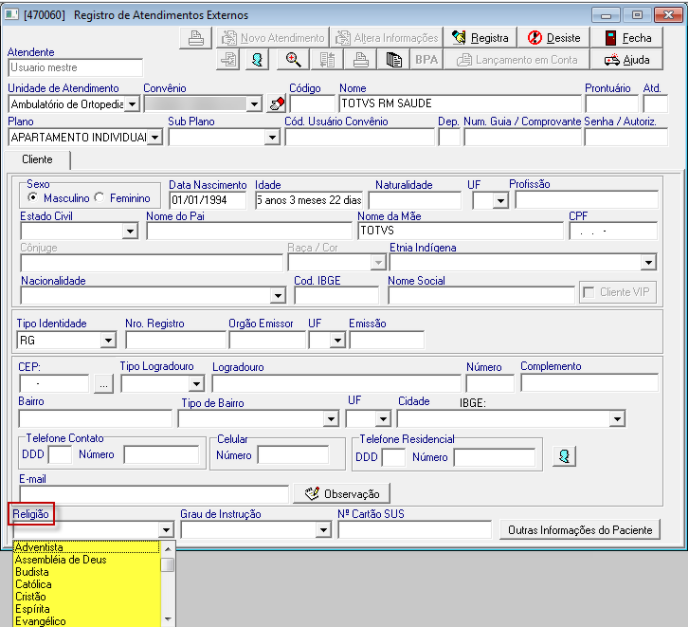The height and width of the screenshot is (627, 688).
Task: Choose Assembléia de Deus option
Action: tap(87, 559)
